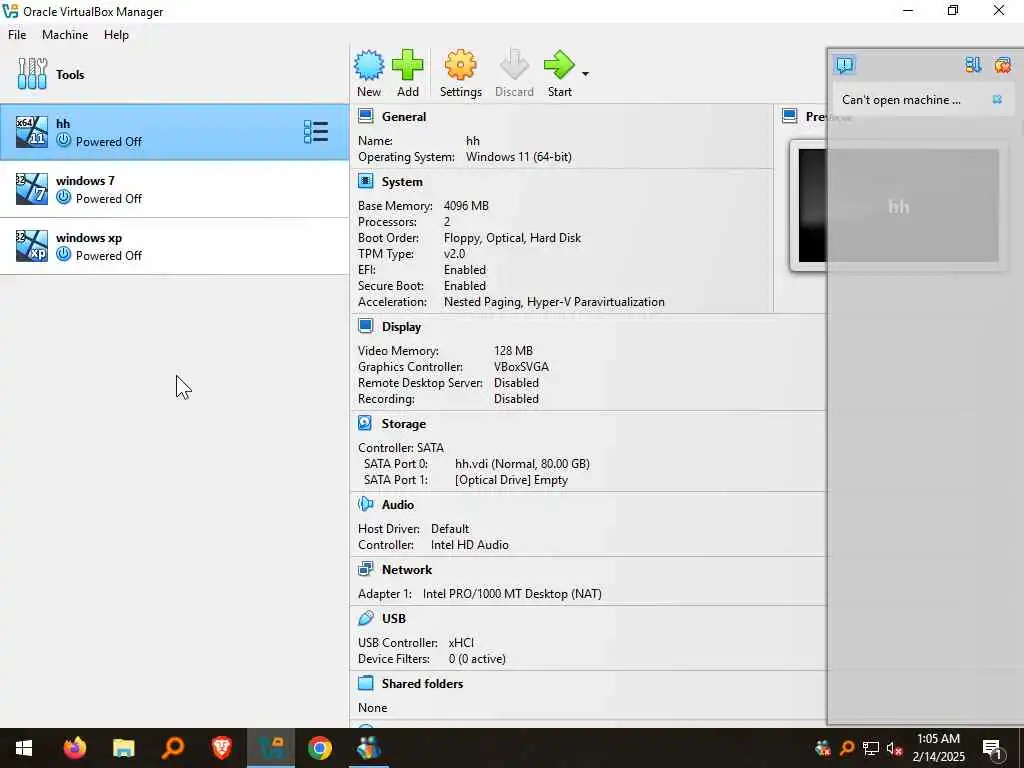Screen dimensions: 1024x768
Task: Click delete finished notifications icon
Action: tap(1002, 65)
